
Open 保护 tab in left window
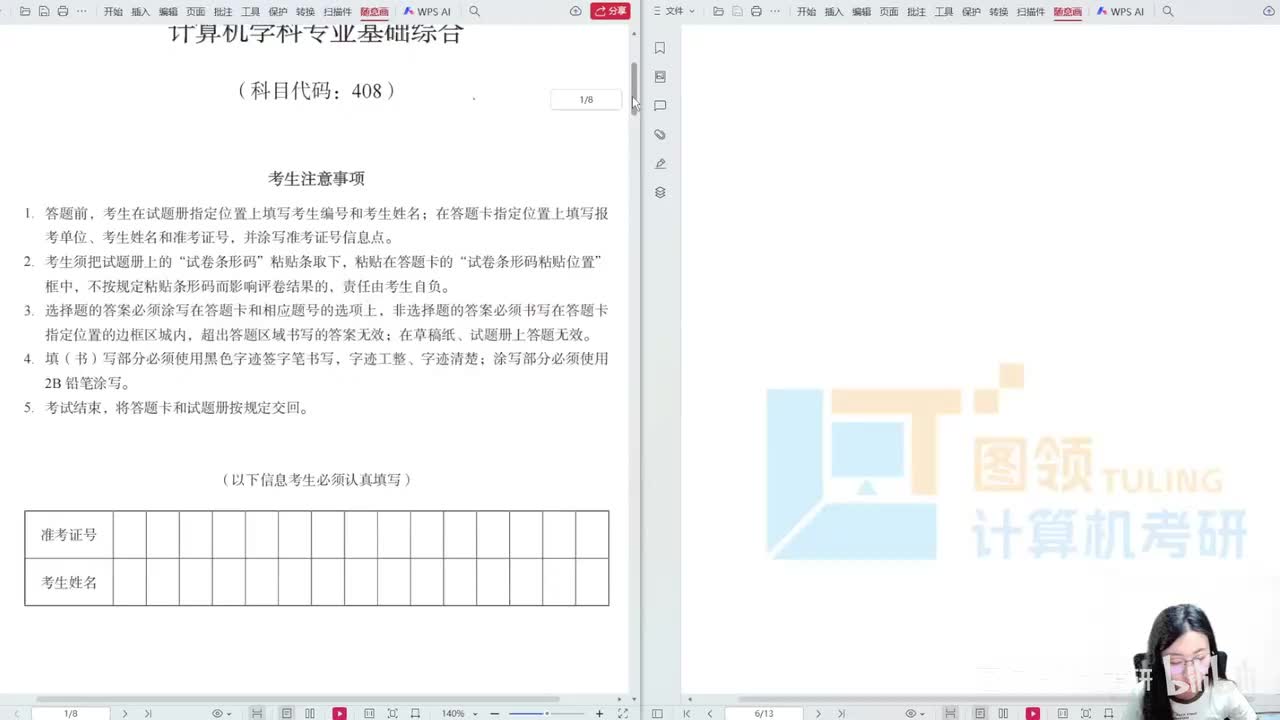(x=278, y=12)
